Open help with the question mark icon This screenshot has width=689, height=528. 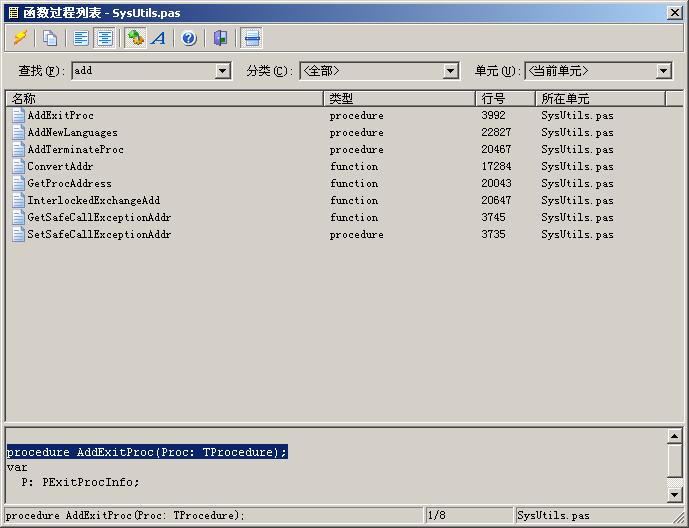(x=189, y=38)
